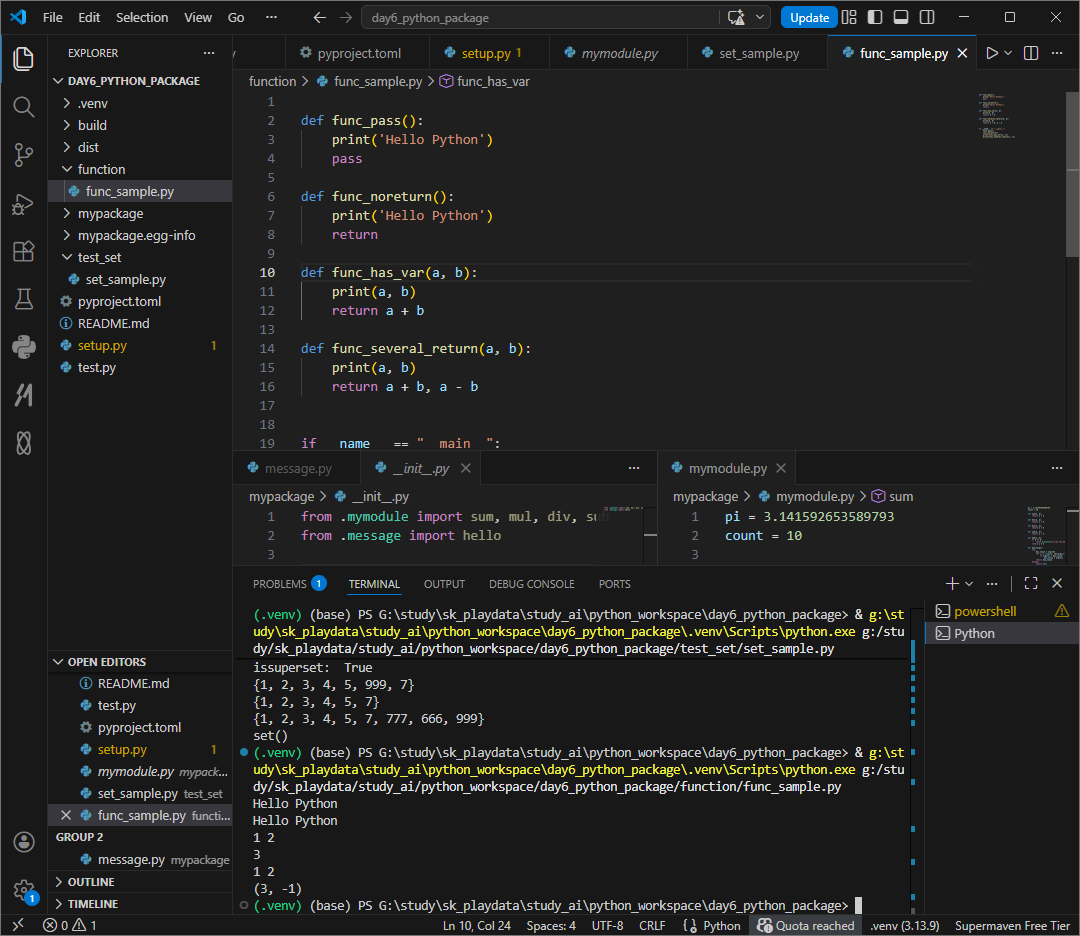Open setup.py in the file tree
The image size is (1080, 936).
tap(141, 346)
